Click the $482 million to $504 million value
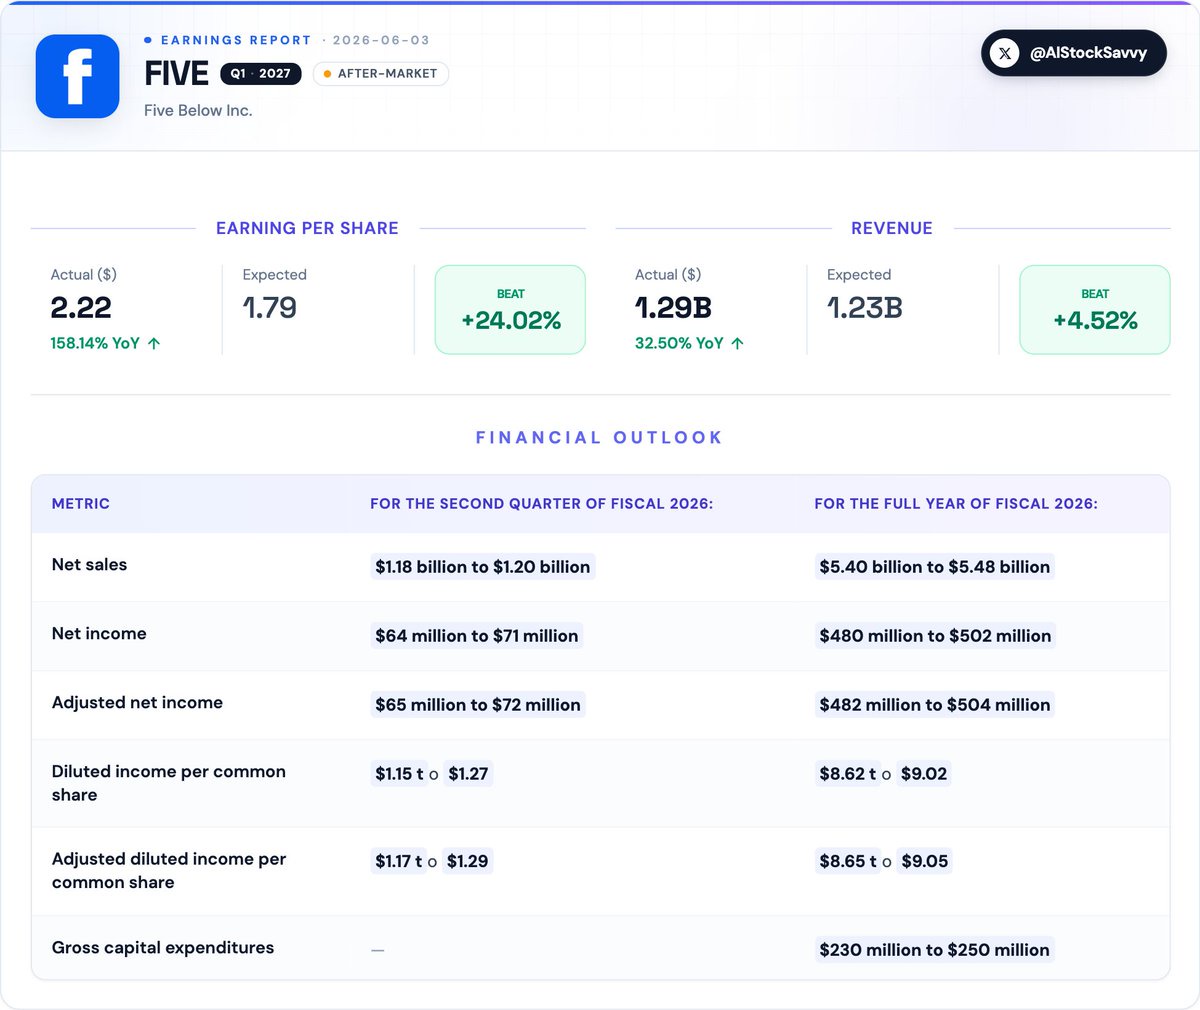The height and width of the screenshot is (1010, 1200). 935,705
